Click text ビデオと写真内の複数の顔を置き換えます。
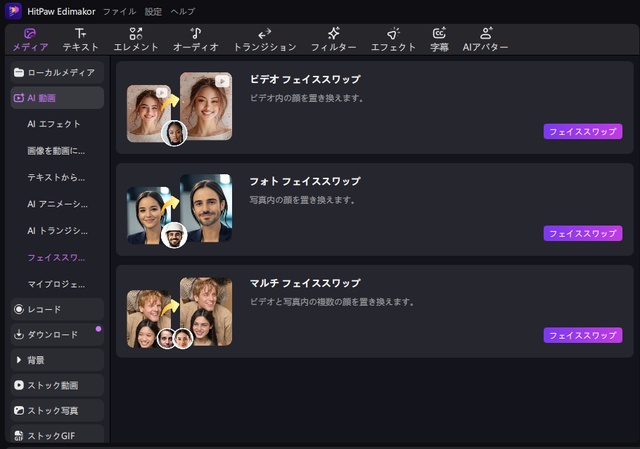Image resolution: width=640 pixels, height=449 pixels. (332, 302)
